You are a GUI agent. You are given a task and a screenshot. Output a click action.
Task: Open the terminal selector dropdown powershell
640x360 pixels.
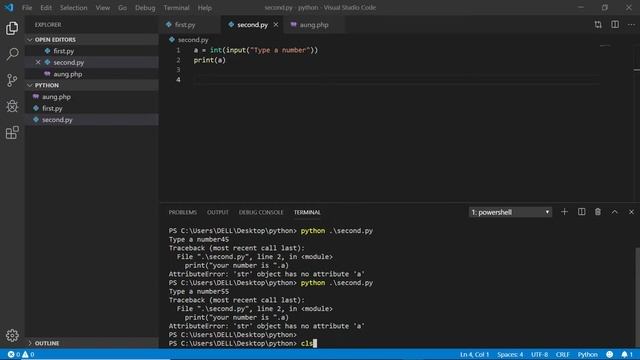pyautogui.click(x=510, y=212)
